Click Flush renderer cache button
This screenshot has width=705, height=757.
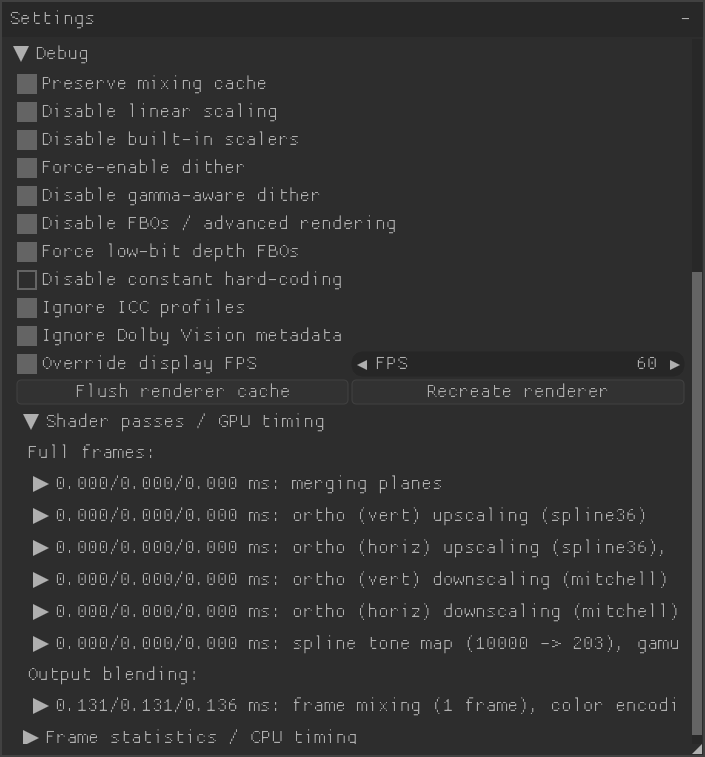tap(183, 392)
